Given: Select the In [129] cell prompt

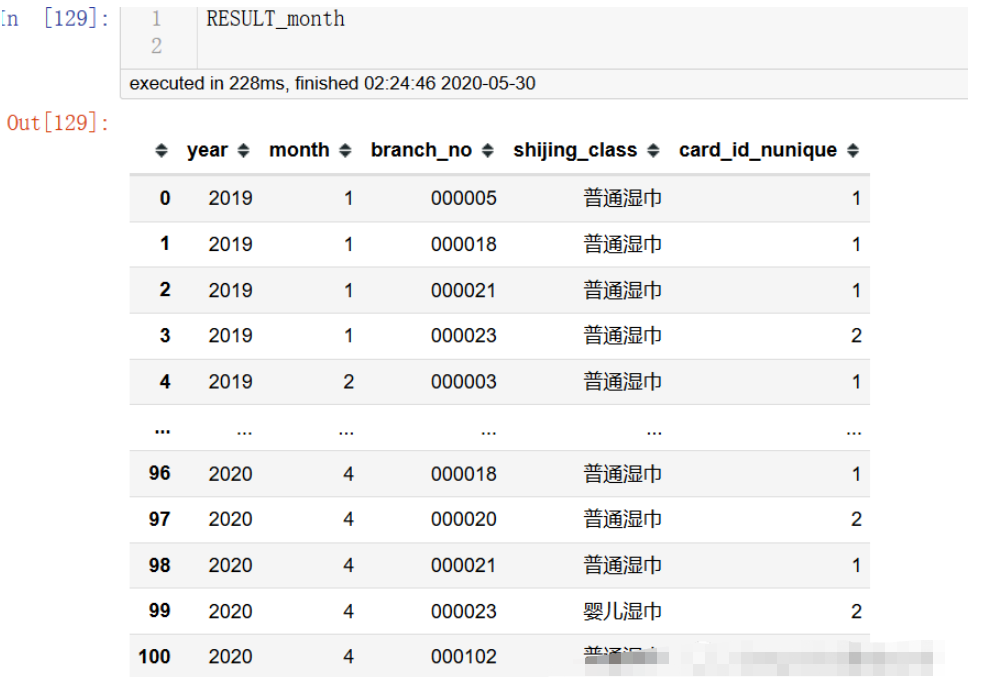Looking at the screenshot, I should click(55, 19).
